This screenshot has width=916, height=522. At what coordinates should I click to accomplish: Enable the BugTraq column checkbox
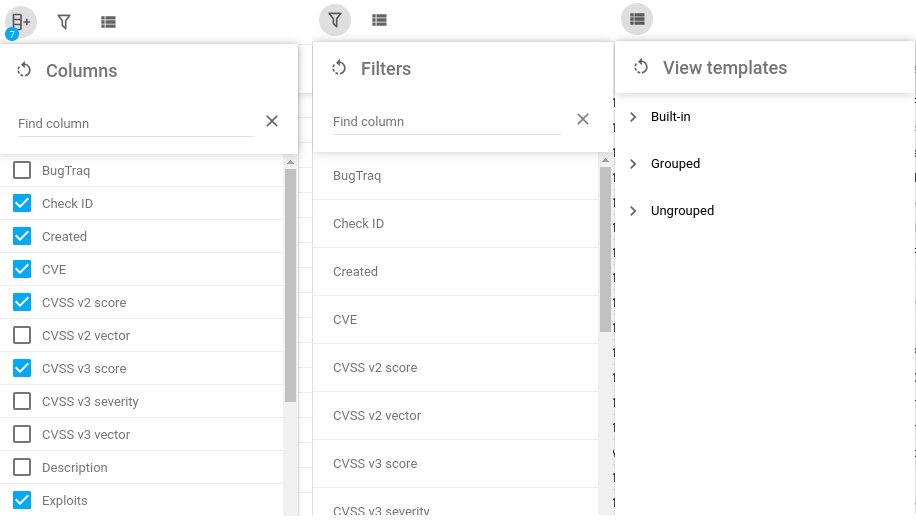pyautogui.click(x=22, y=171)
